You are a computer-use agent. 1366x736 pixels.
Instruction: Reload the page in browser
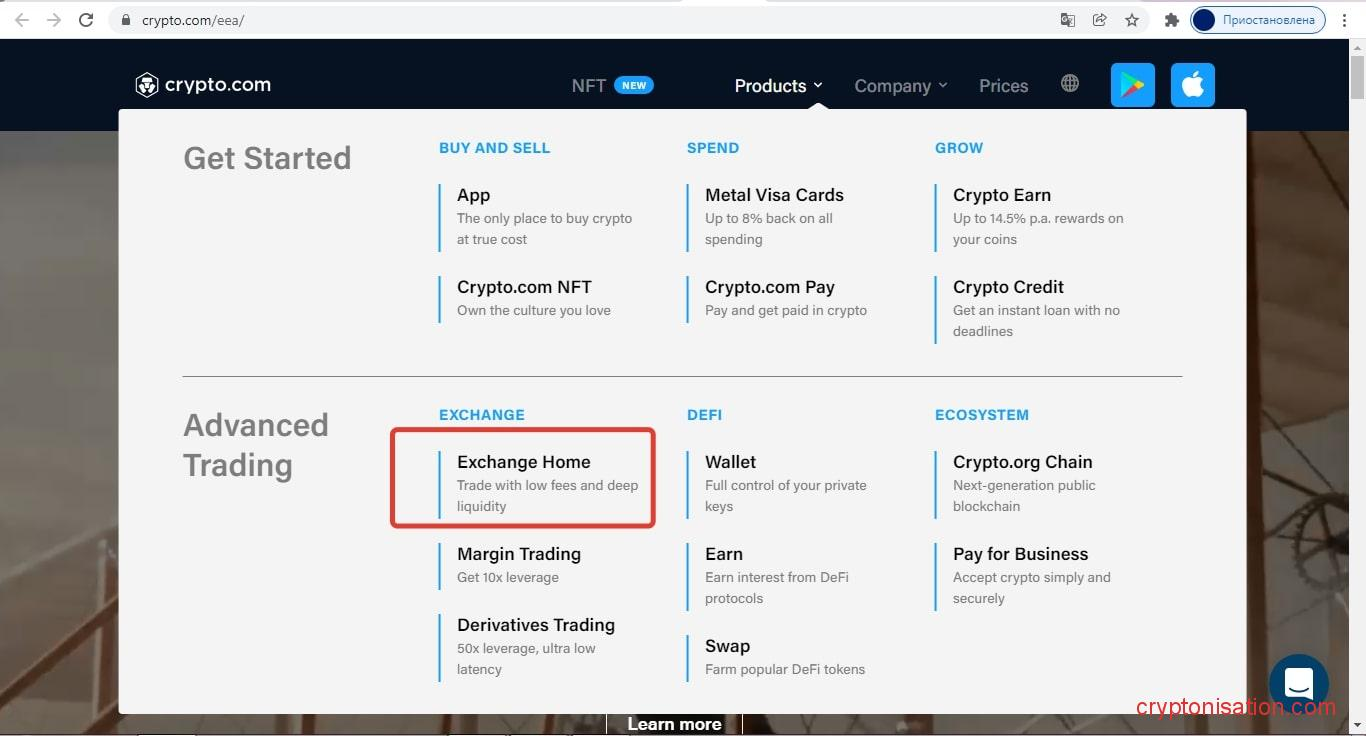click(86, 20)
